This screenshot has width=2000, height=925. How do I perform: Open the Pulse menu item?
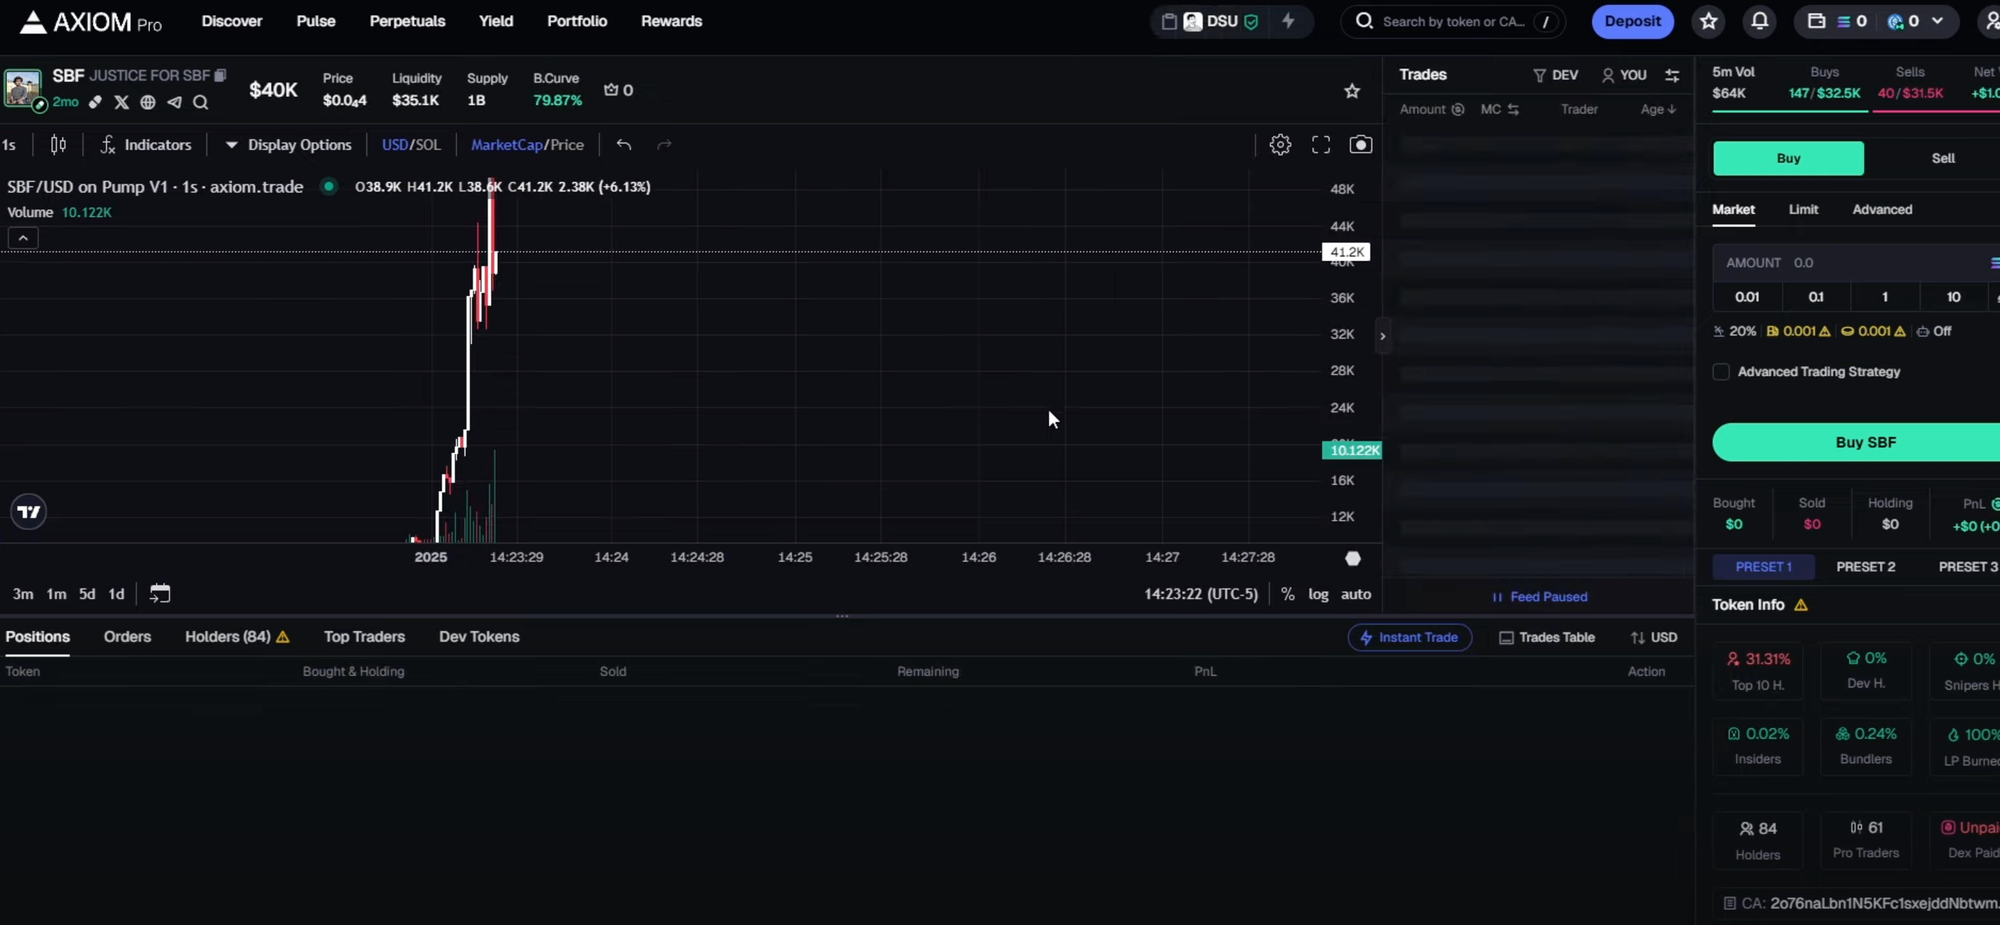(x=315, y=20)
